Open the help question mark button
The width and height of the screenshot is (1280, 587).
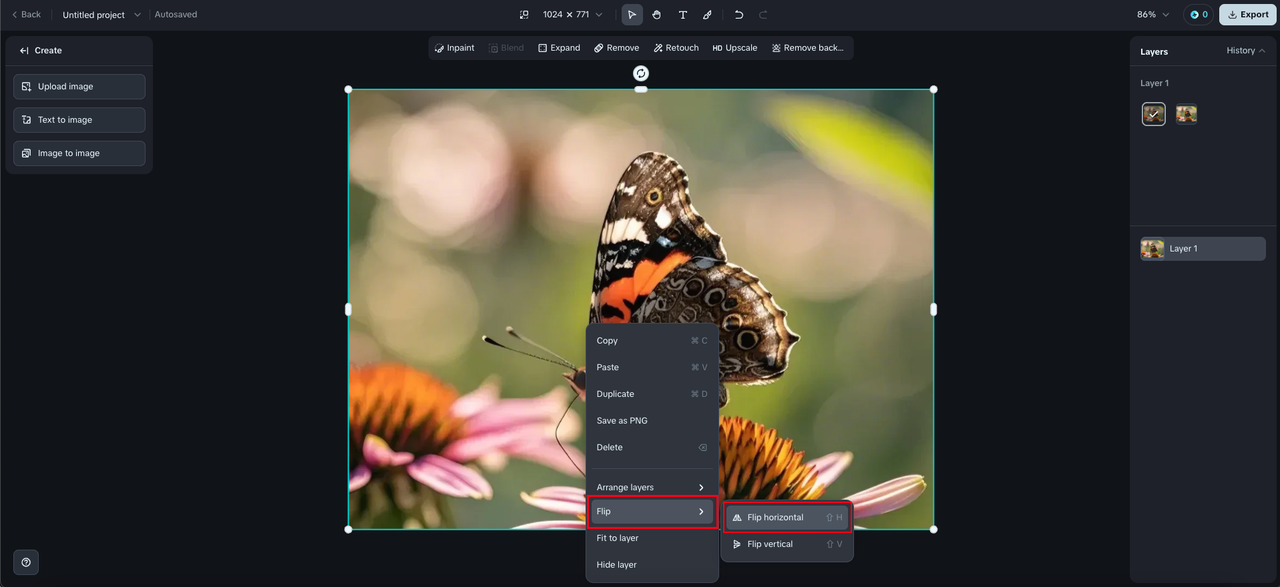[26, 562]
